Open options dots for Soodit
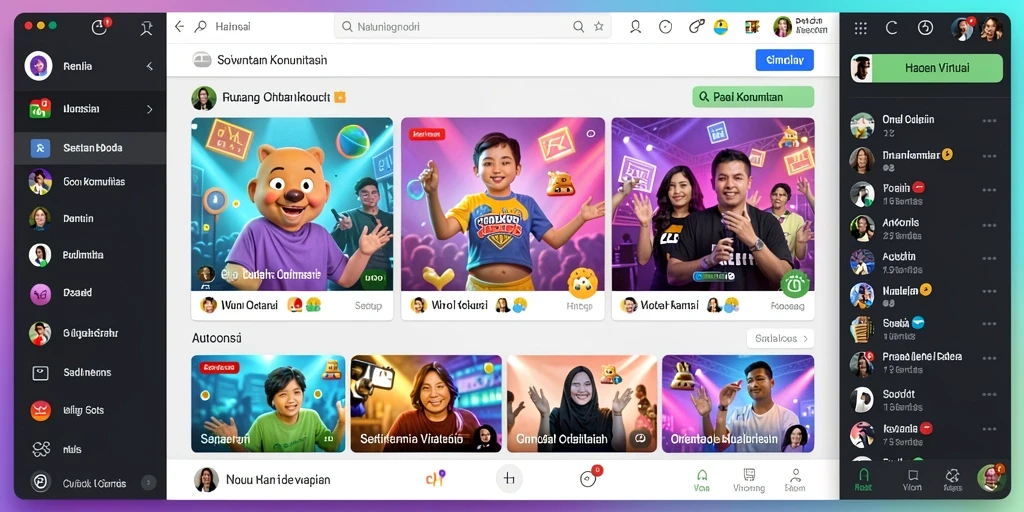This screenshot has width=1024, height=512. pyautogui.click(x=989, y=394)
